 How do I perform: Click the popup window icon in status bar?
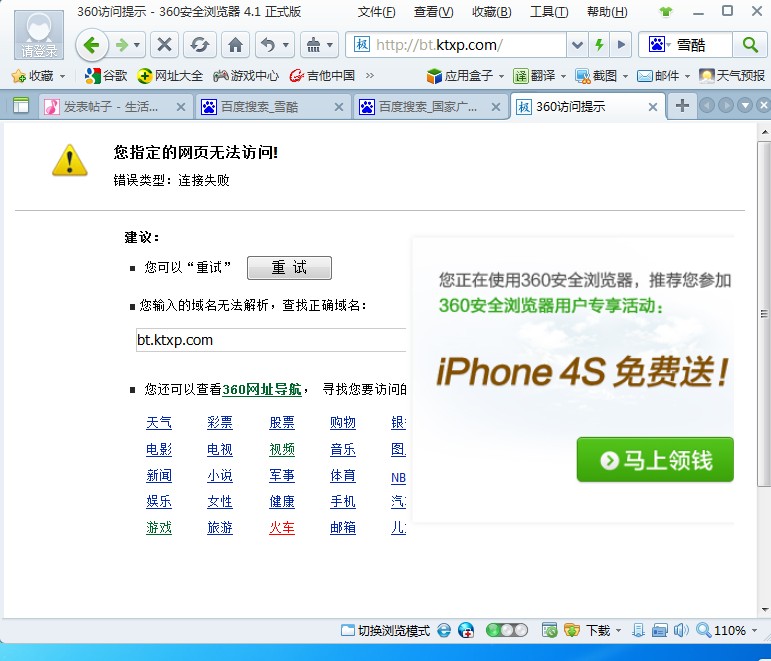(x=659, y=631)
